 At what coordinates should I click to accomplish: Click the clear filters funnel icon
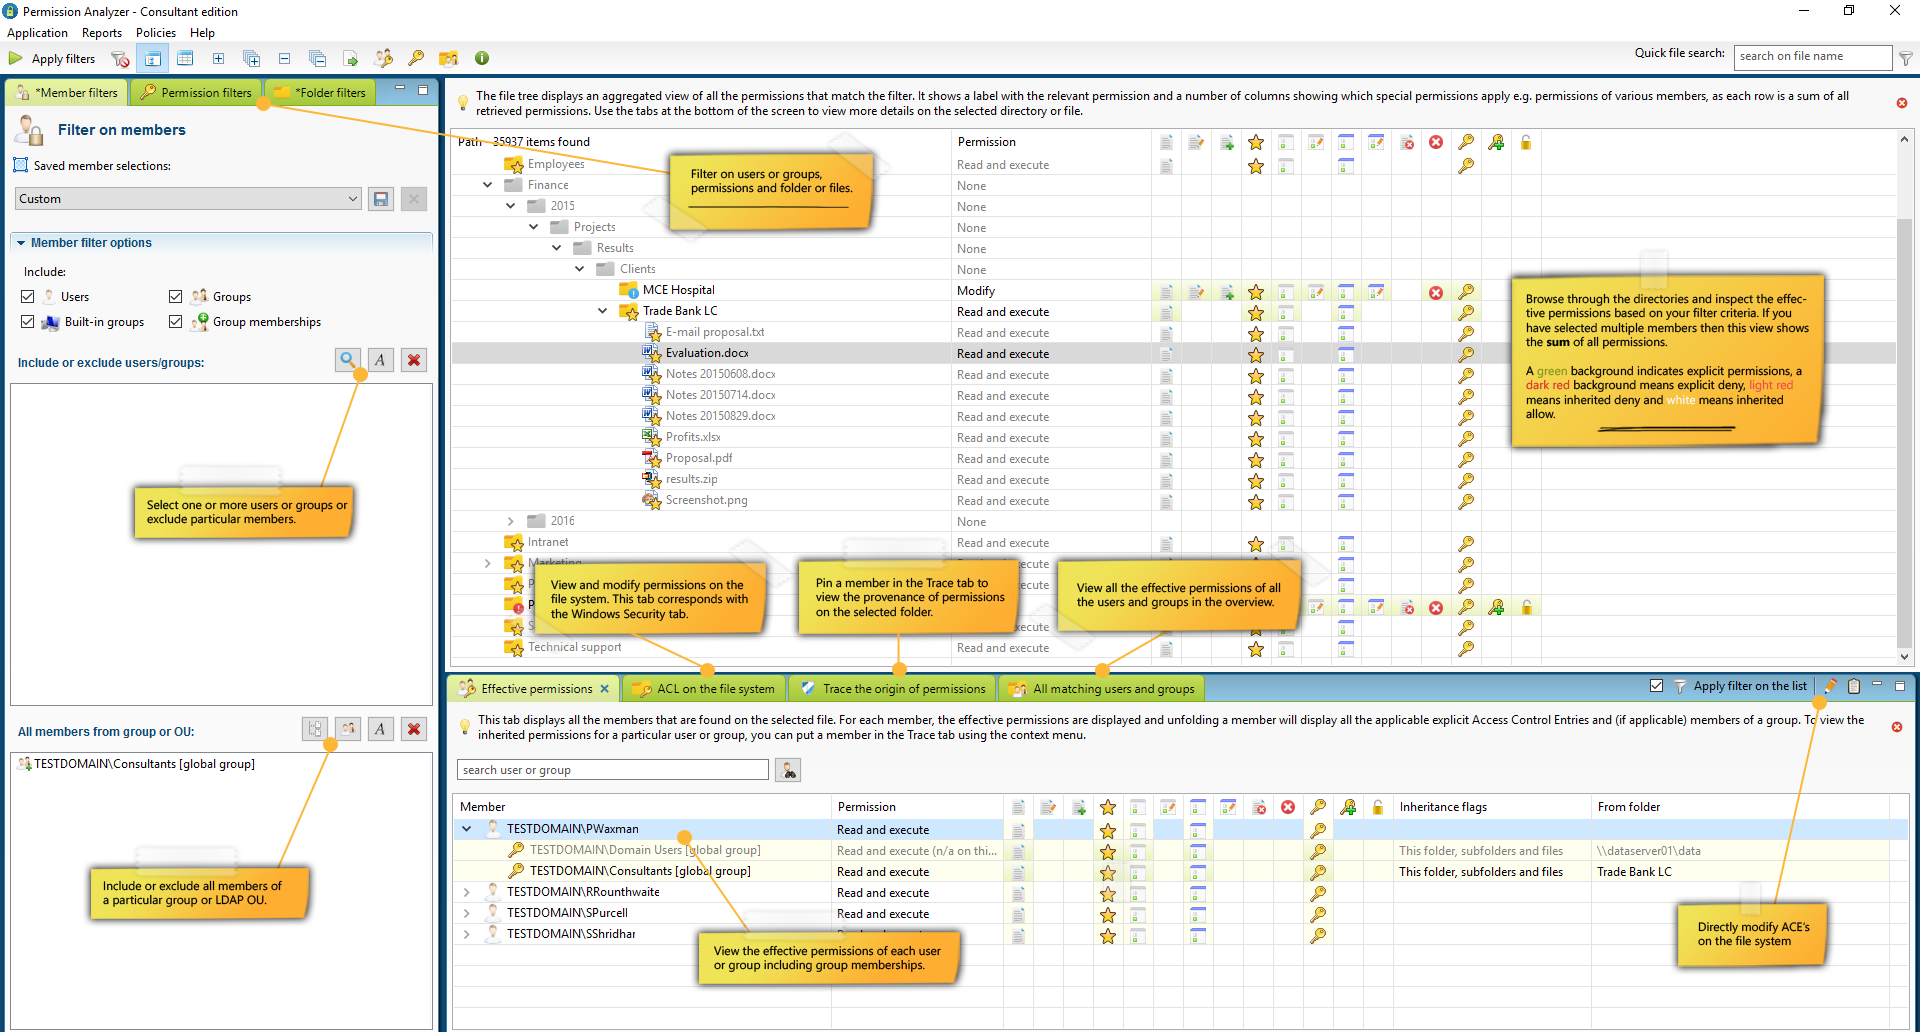coord(120,59)
